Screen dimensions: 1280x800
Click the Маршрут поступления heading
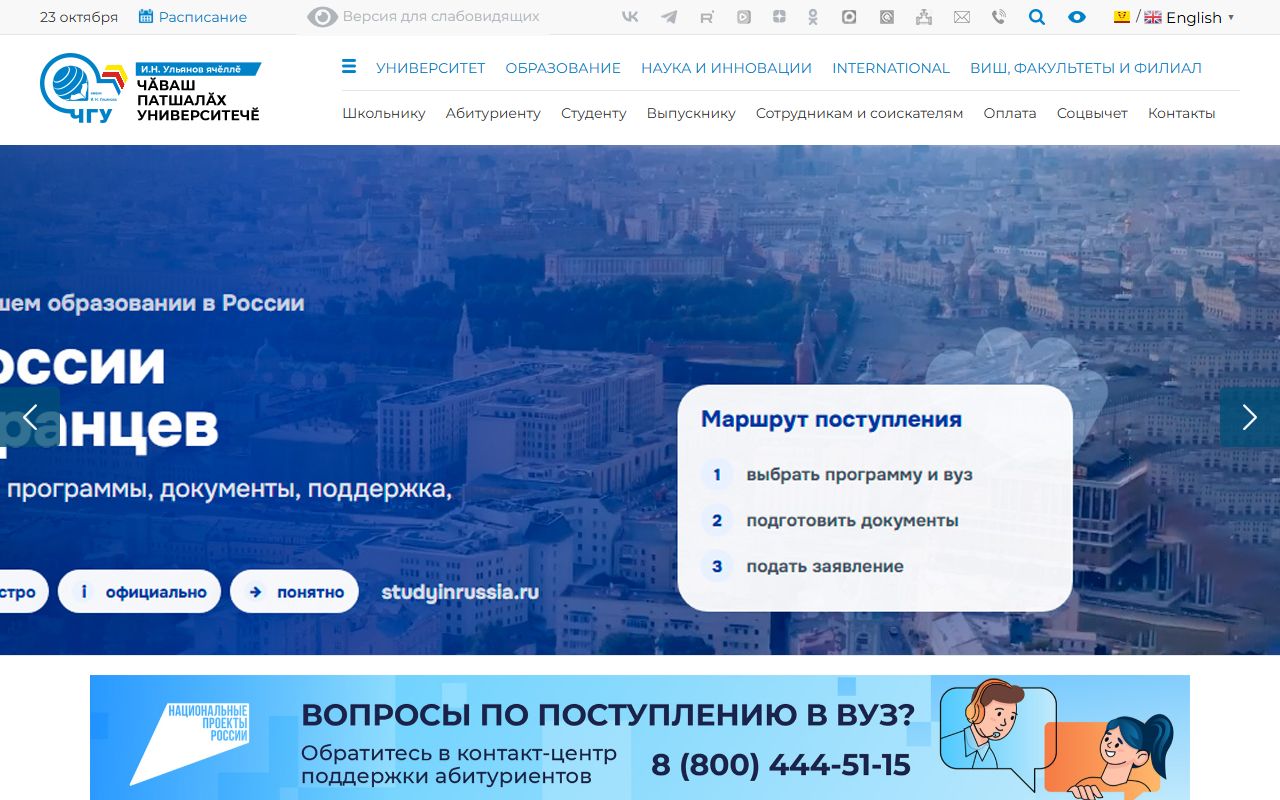(831, 419)
